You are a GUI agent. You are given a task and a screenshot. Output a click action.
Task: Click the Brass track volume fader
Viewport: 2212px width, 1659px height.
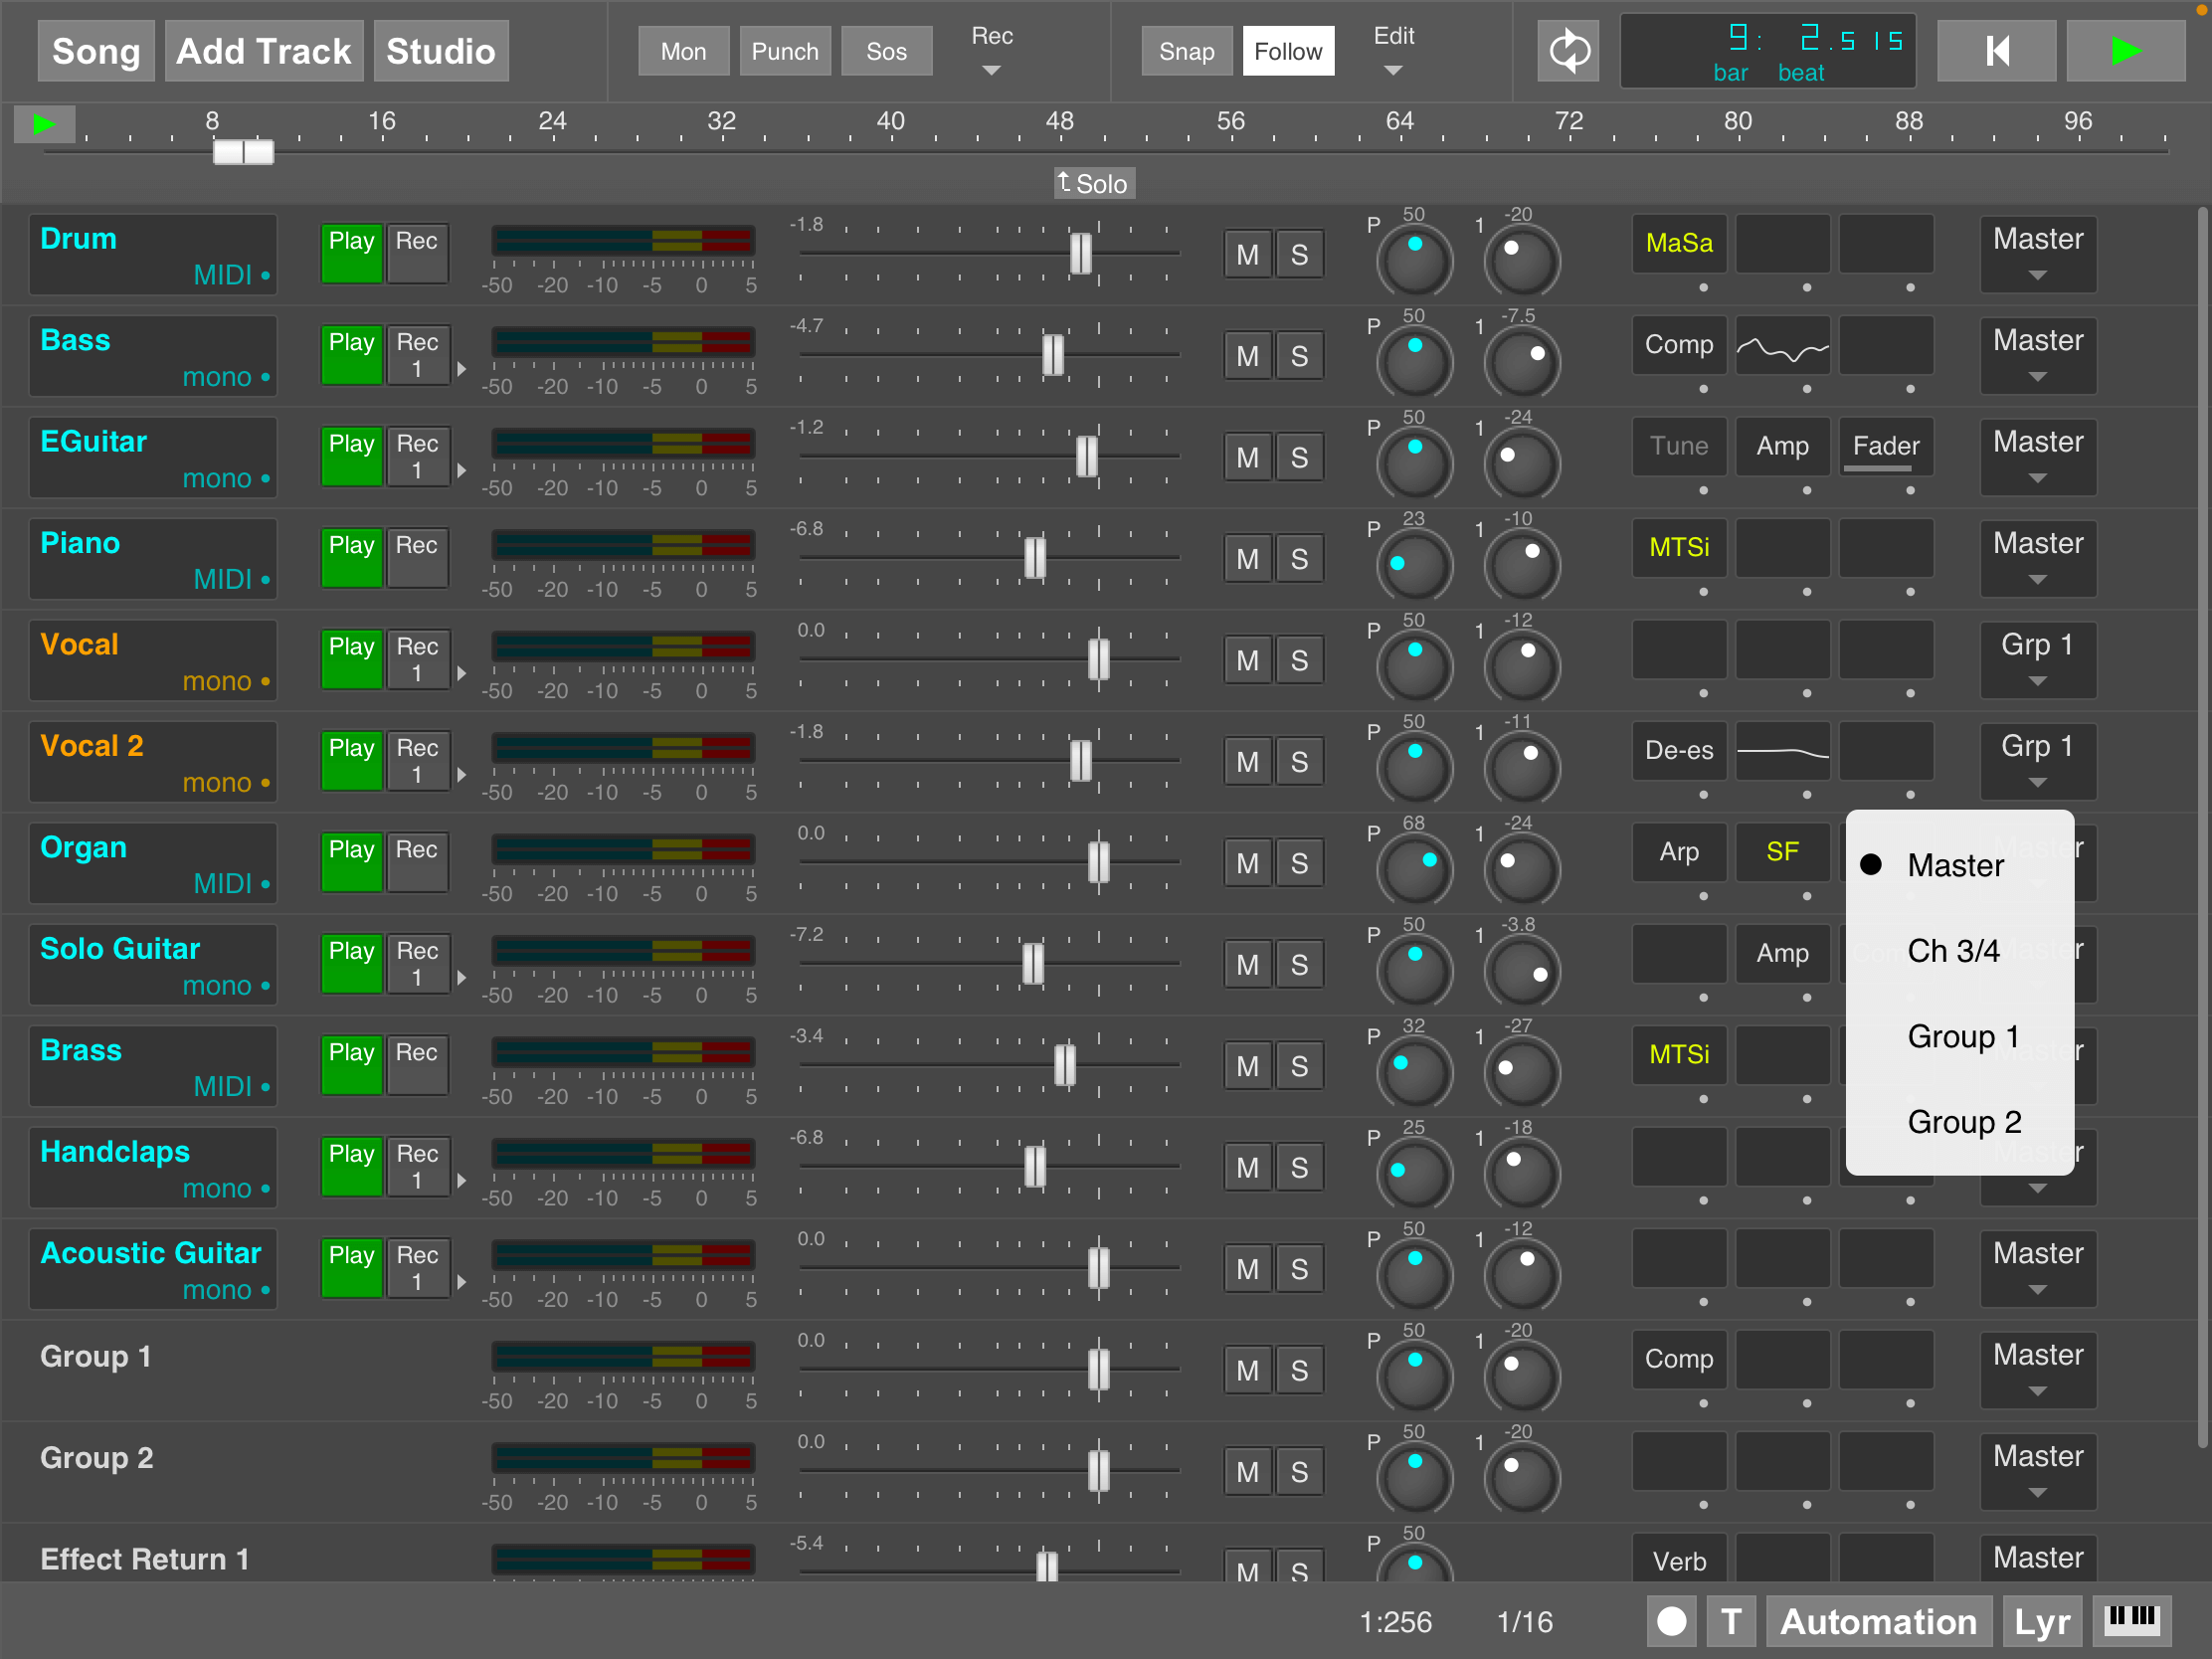point(1065,1066)
